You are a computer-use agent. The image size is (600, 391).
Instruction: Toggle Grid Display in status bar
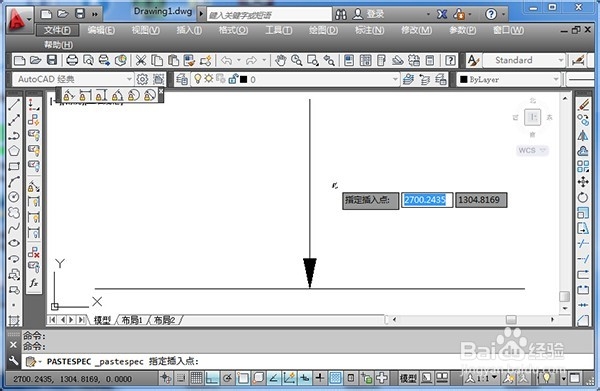click(196, 378)
